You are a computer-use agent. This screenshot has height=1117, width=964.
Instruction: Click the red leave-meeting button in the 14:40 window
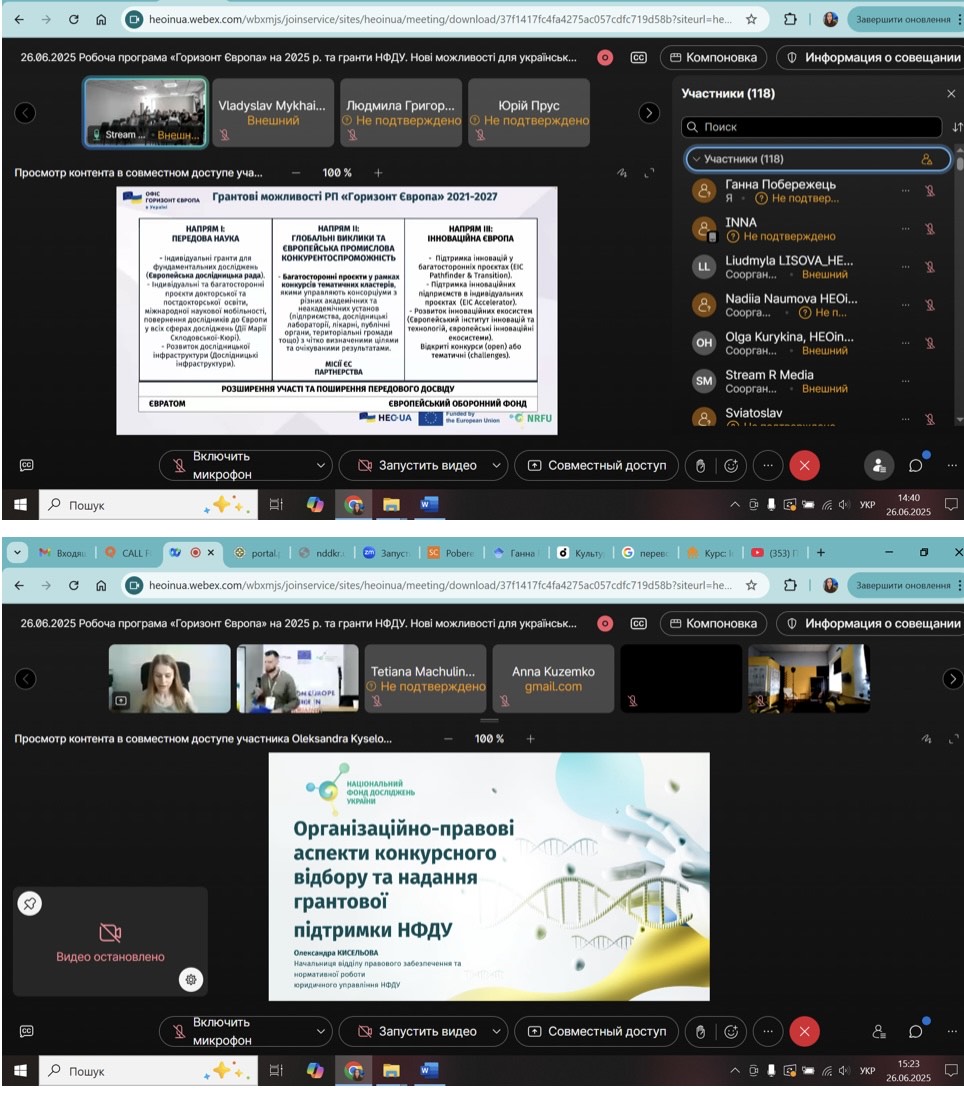[x=804, y=466]
